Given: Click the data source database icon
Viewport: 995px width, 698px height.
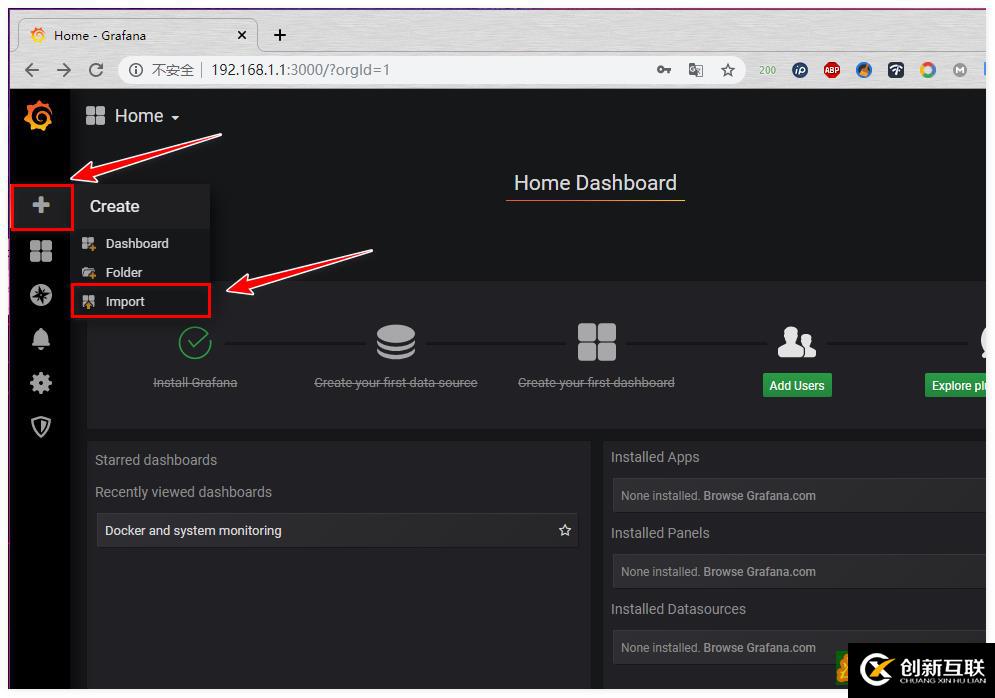Looking at the screenshot, I should pos(396,342).
